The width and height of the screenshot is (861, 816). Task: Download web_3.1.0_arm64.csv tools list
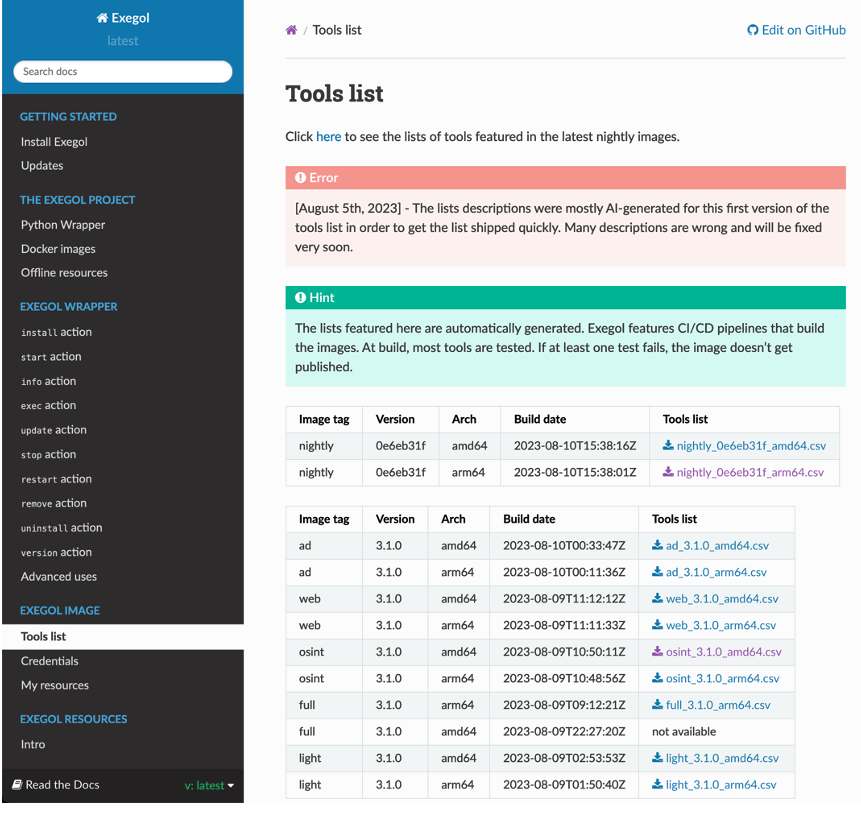(x=713, y=625)
